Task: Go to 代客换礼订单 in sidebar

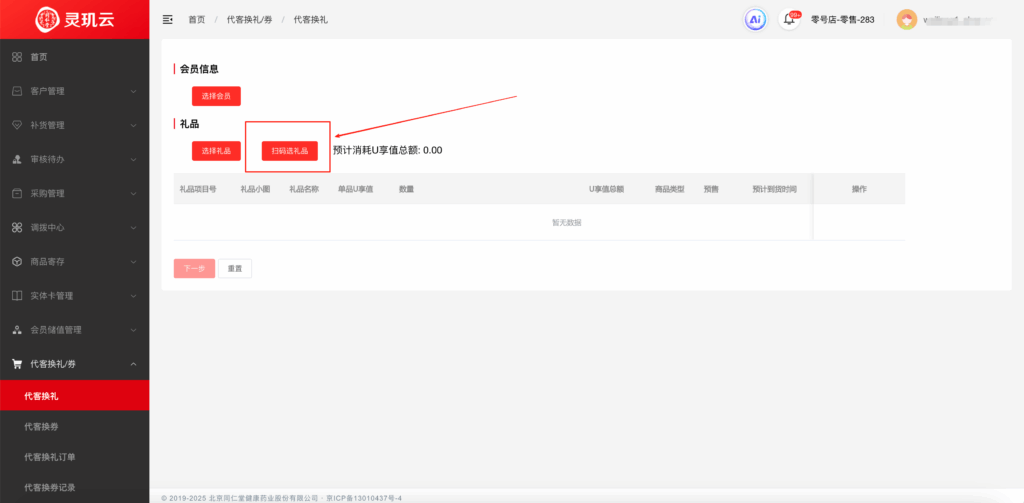Action: (49, 457)
